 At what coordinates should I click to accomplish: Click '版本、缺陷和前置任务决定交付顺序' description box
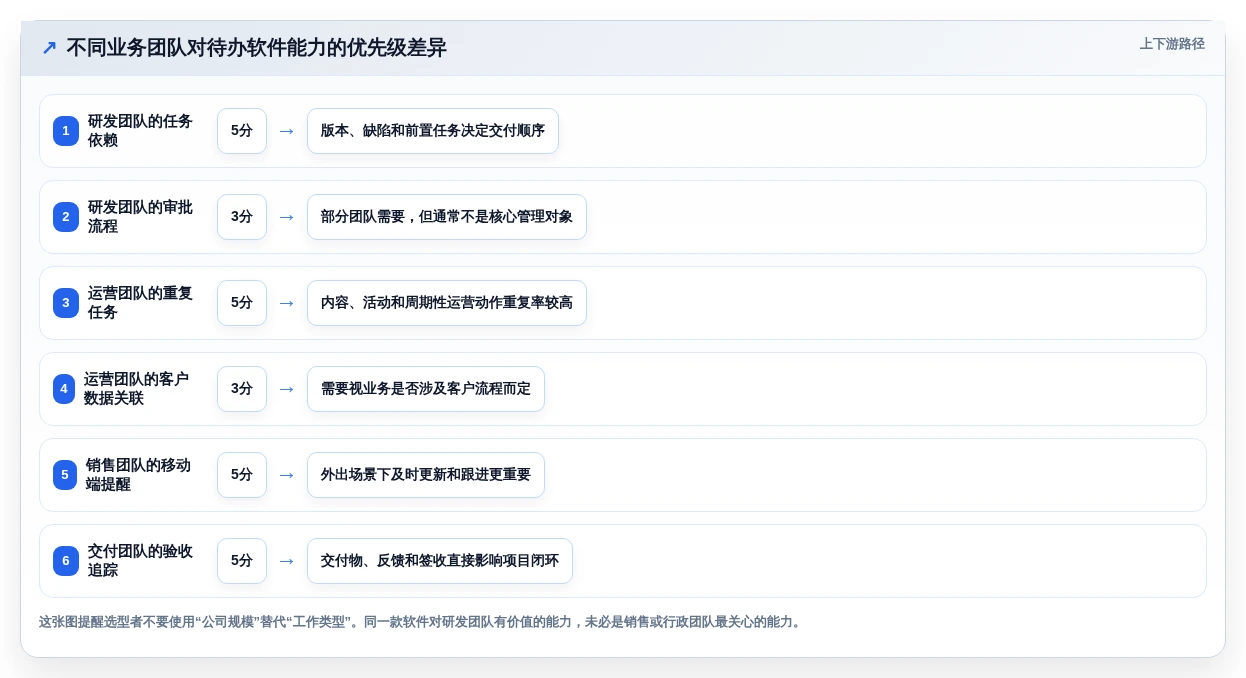pos(433,131)
